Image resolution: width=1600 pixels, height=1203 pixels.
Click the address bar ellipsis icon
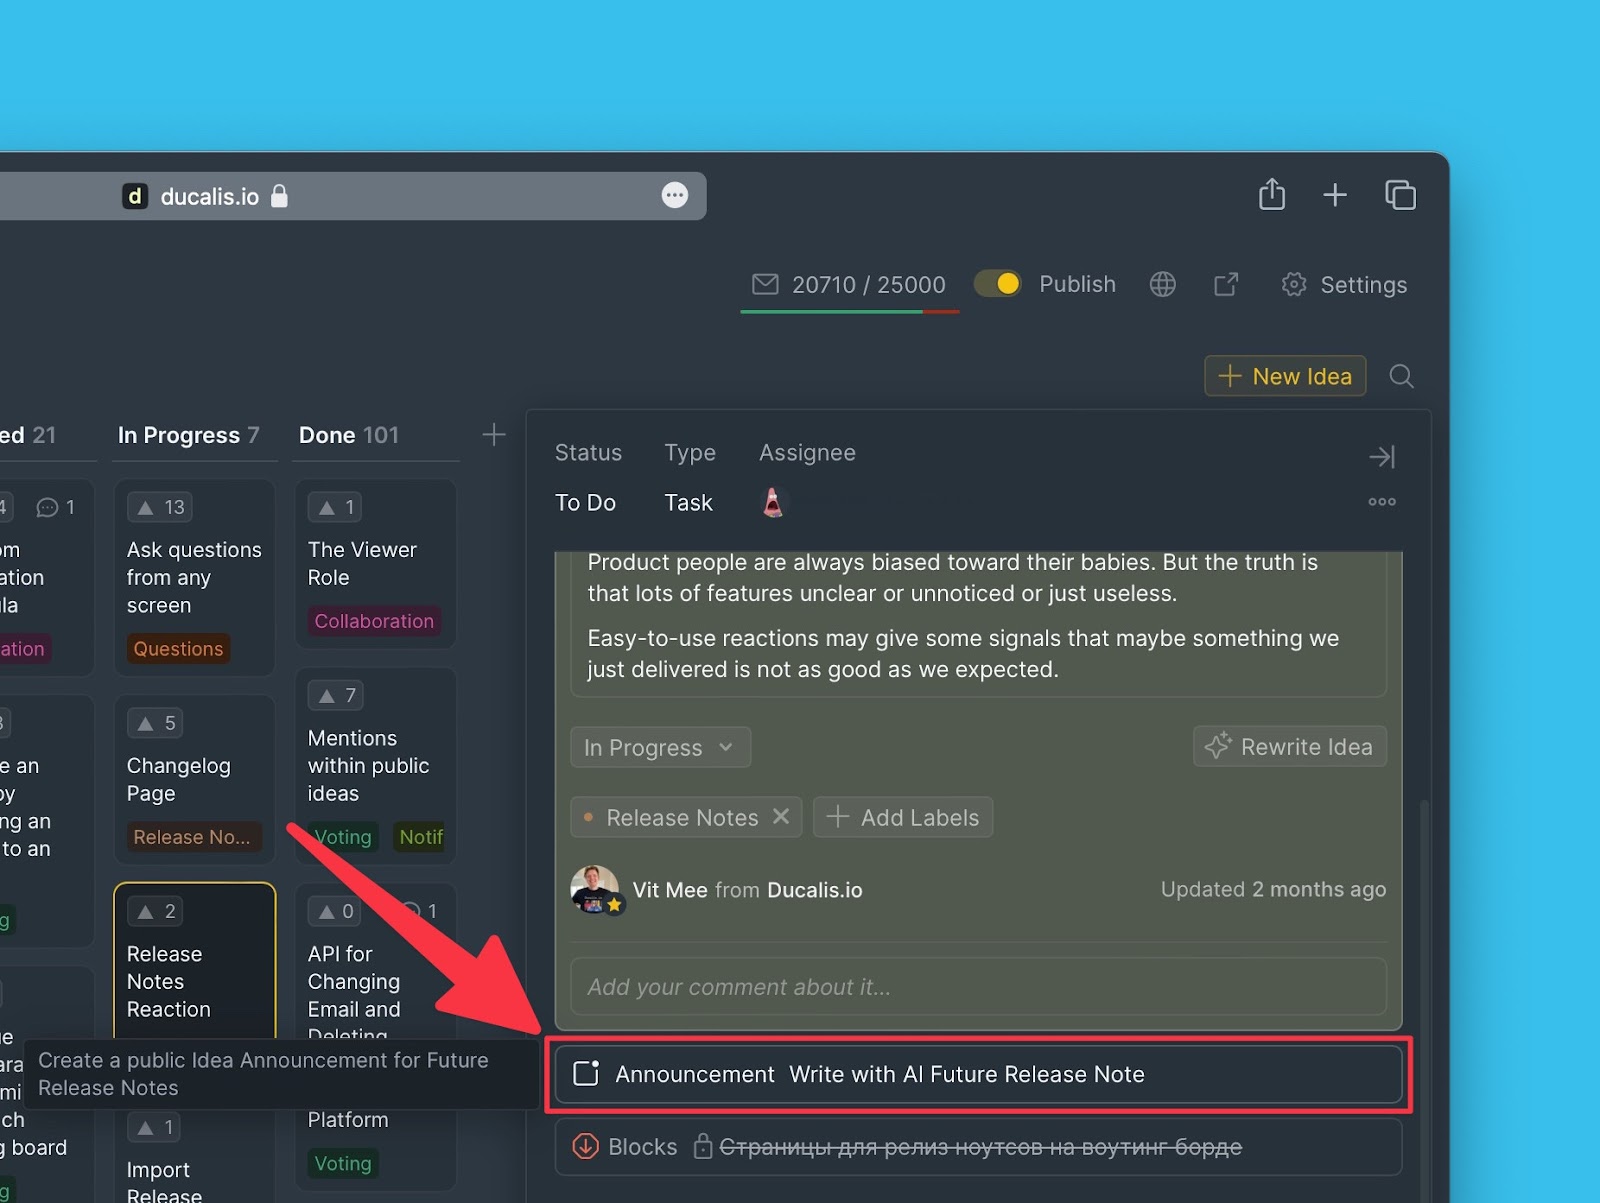tap(675, 196)
